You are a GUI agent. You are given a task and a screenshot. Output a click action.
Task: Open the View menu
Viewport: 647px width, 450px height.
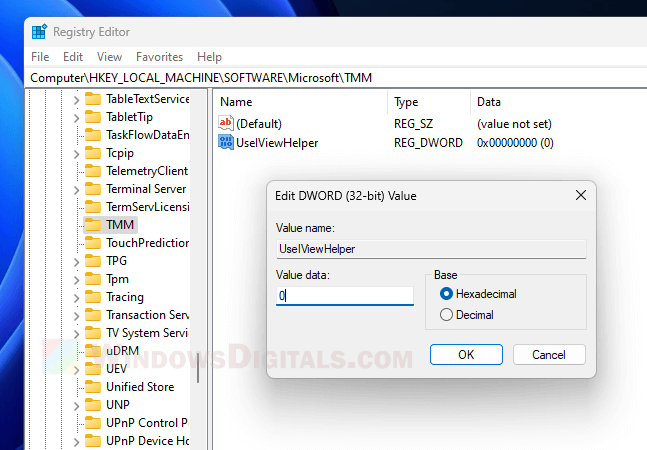pyautogui.click(x=109, y=57)
